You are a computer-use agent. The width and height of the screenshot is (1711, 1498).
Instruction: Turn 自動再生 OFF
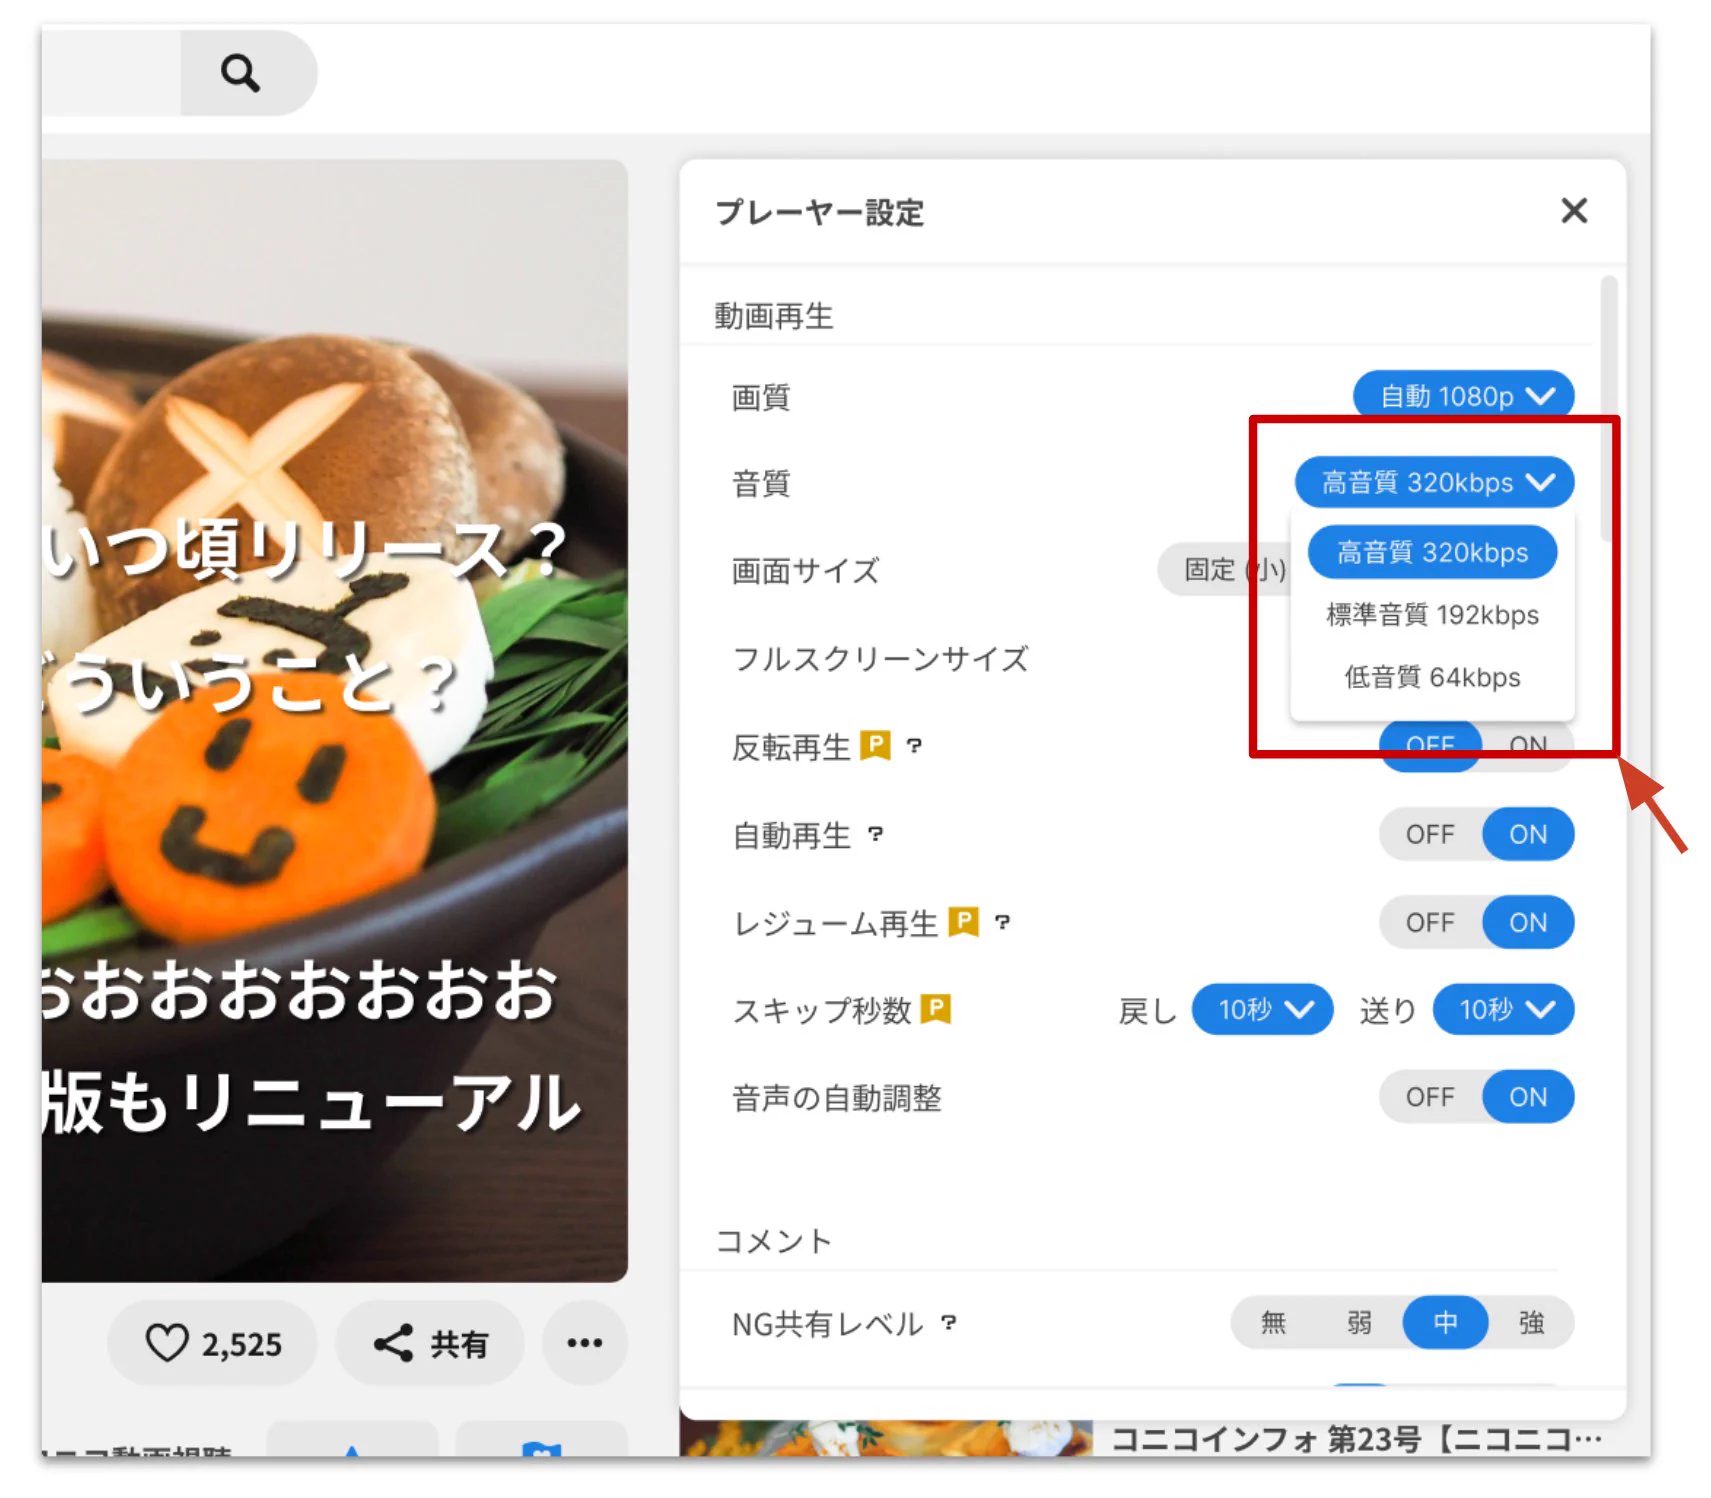tap(1430, 834)
